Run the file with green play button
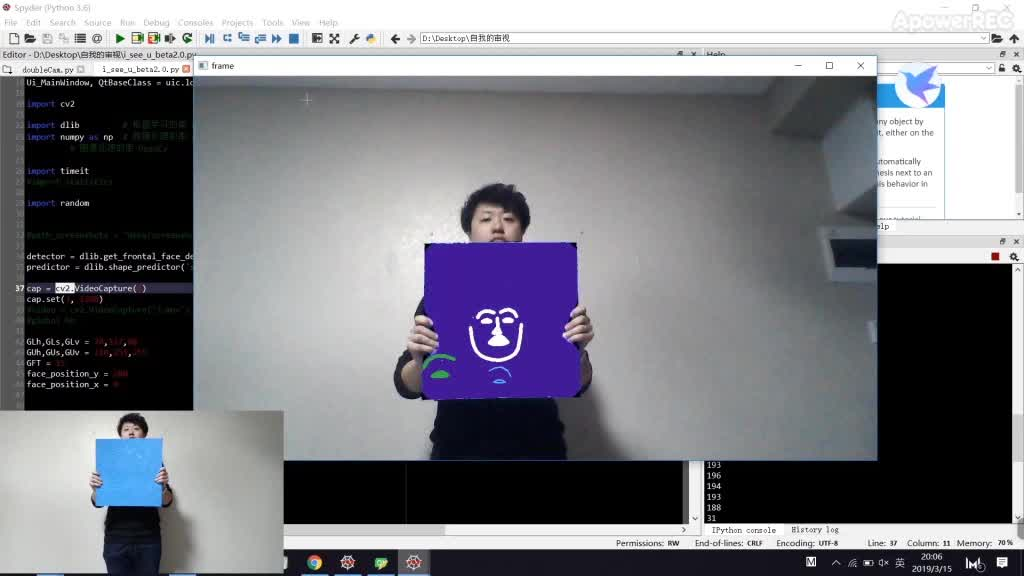This screenshot has height=576, width=1024. (x=120, y=39)
